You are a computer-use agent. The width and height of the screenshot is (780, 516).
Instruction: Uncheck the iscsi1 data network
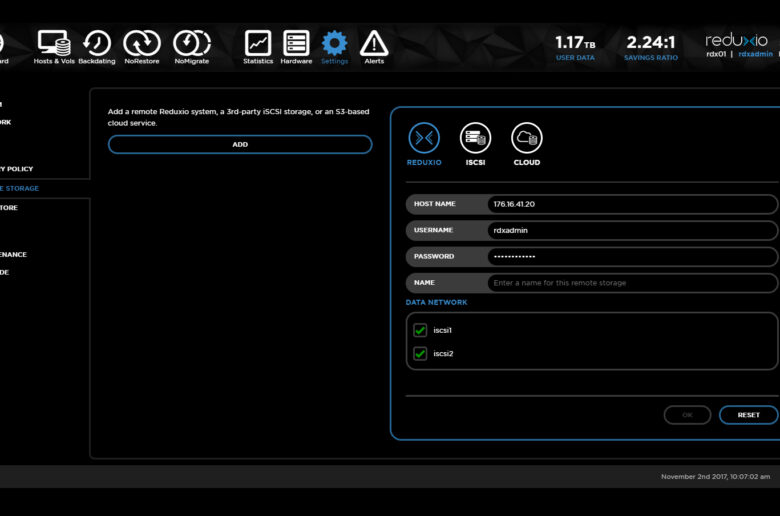click(420, 330)
